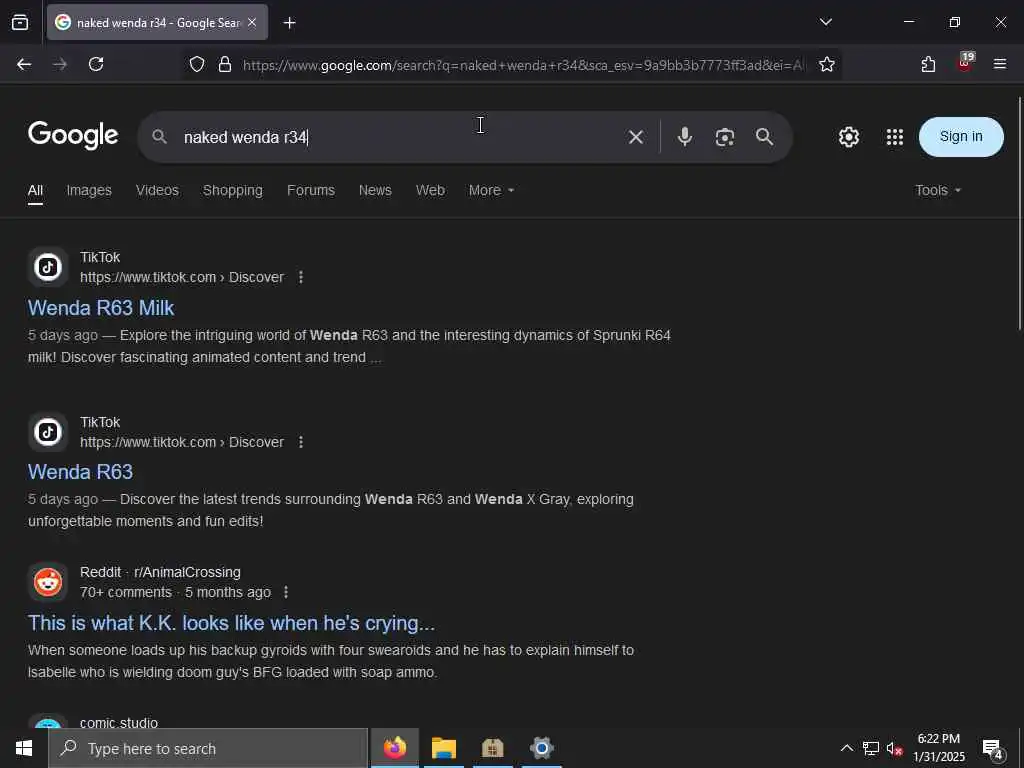Start search by voice microphone

[x=684, y=136]
